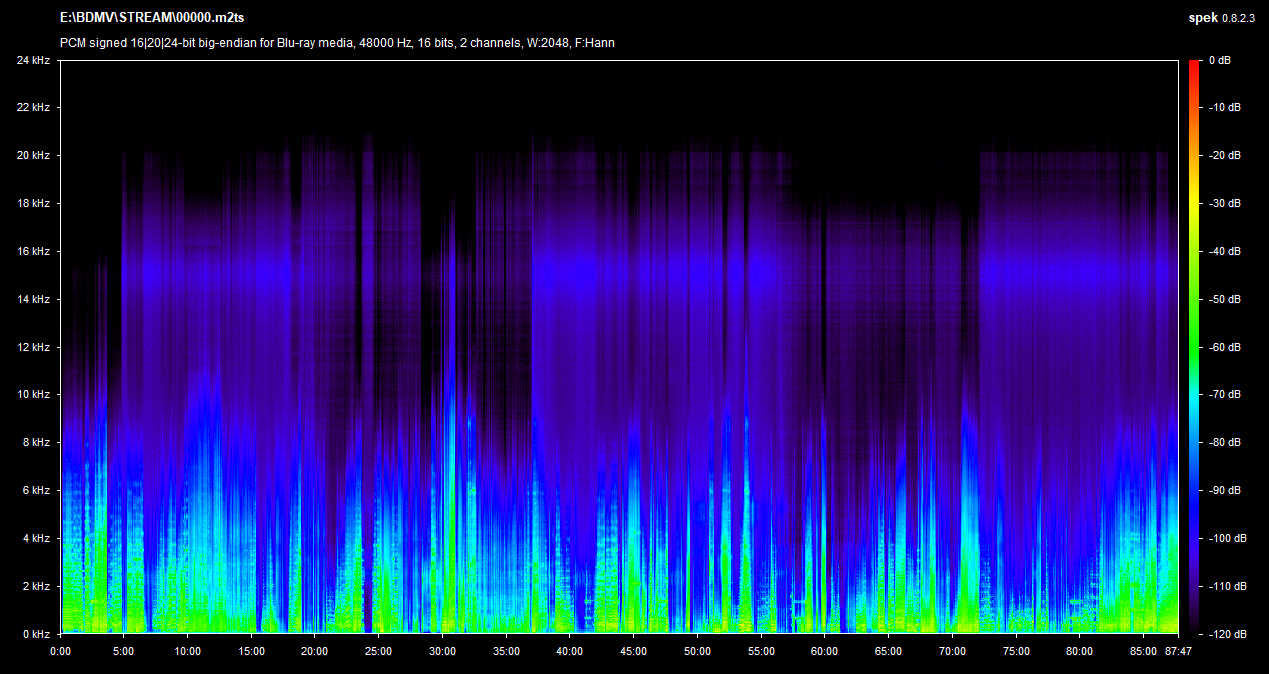The image size is (1269, 674).
Task: Click the 0 dB scale label
Action: [1219, 60]
